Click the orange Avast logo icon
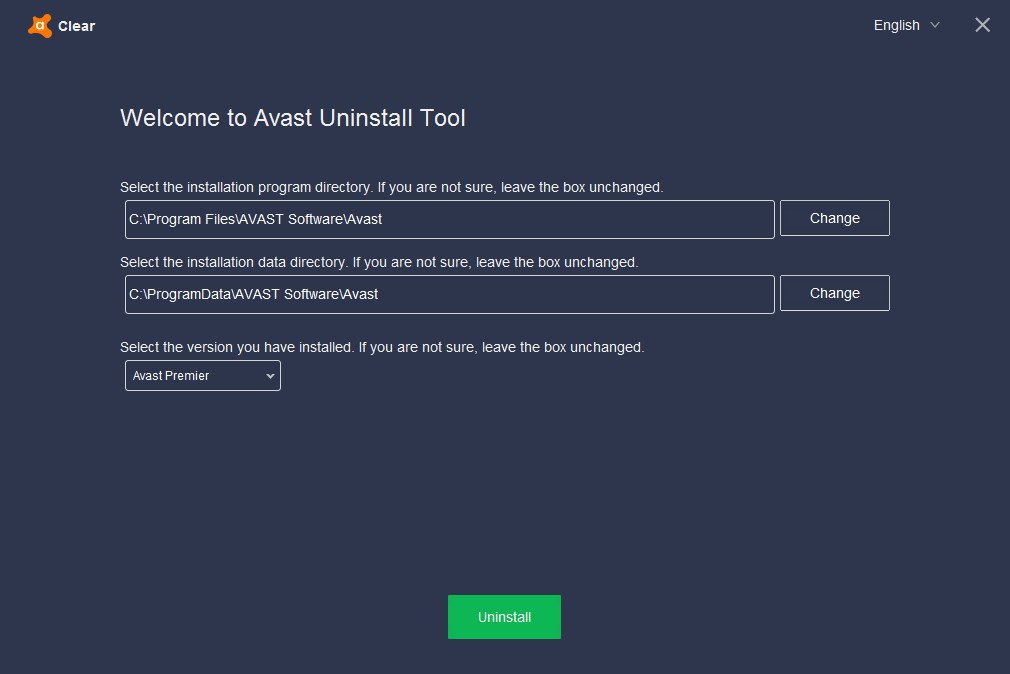 (x=40, y=26)
